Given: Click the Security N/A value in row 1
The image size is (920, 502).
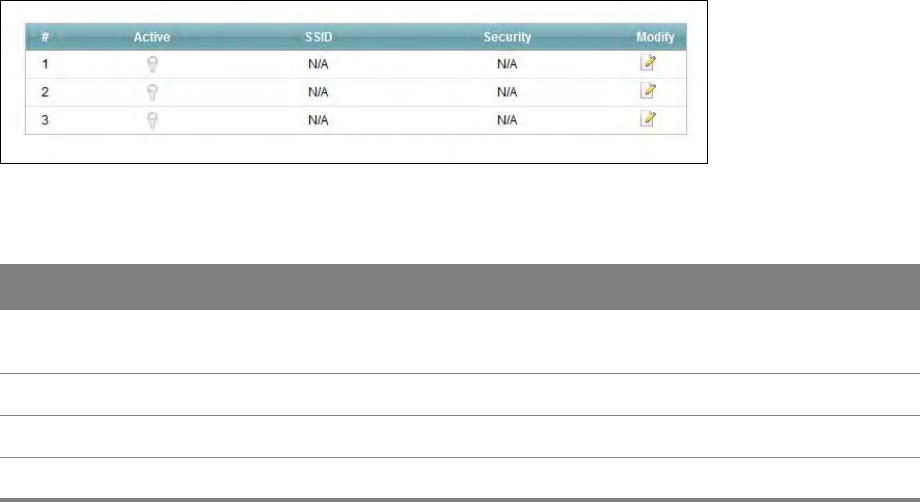Looking at the screenshot, I should 507,64.
